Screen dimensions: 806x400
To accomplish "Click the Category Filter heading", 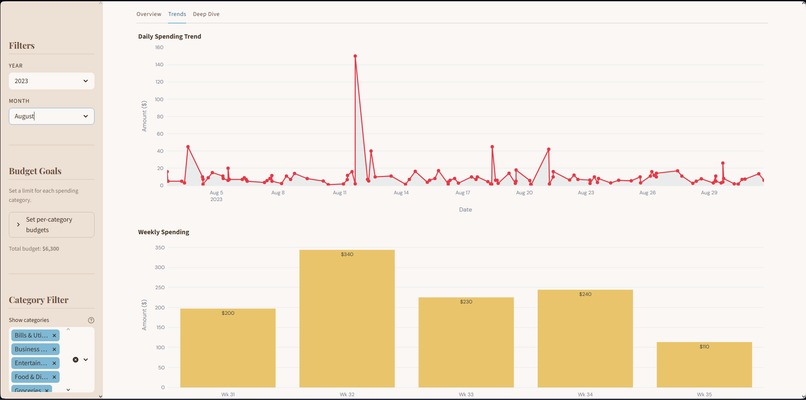I will pos(39,300).
